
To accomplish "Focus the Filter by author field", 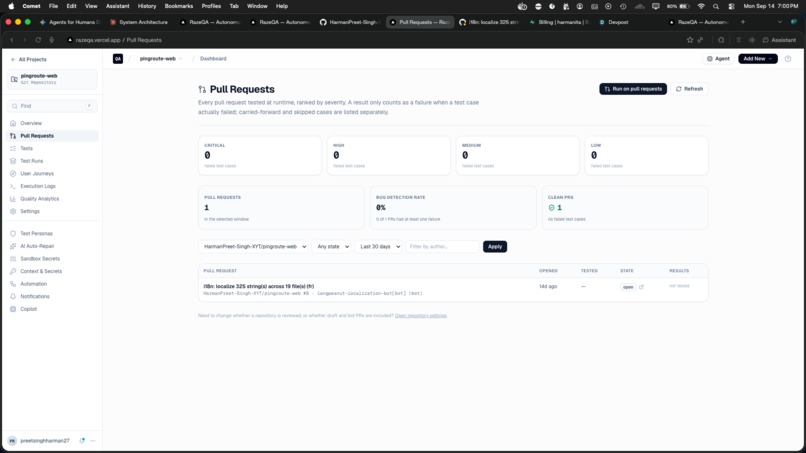I will coord(442,247).
